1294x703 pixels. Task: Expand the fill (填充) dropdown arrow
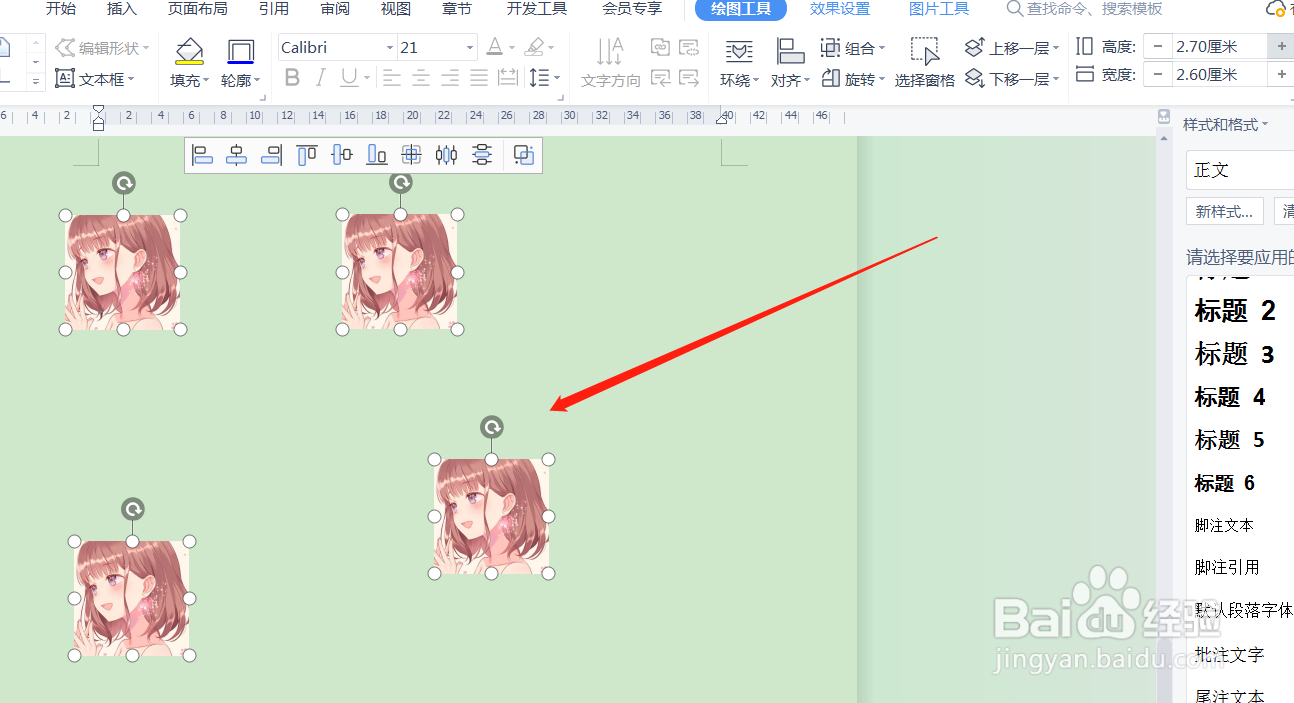pyautogui.click(x=206, y=81)
